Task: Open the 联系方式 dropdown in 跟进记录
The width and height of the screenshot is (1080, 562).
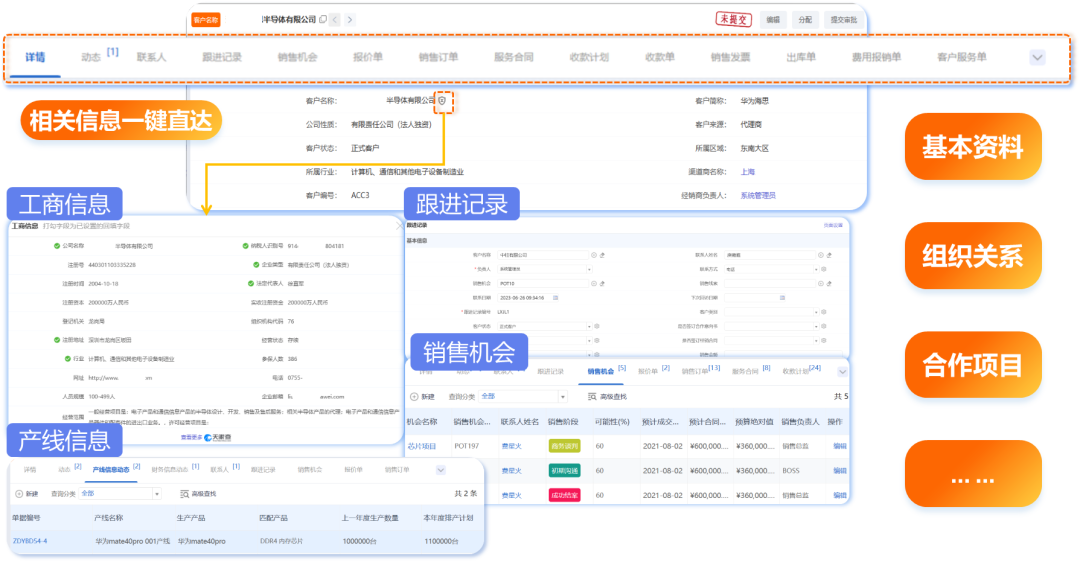Action: click(x=771, y=269)
